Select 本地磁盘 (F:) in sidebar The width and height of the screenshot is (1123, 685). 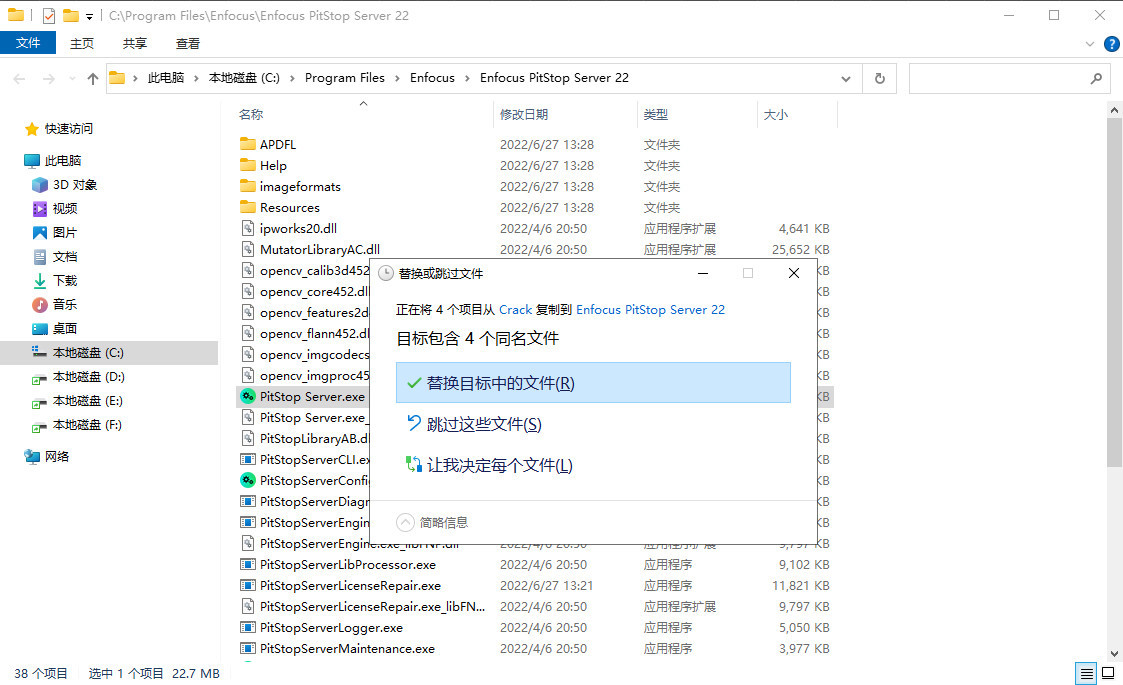click(87, 425)
